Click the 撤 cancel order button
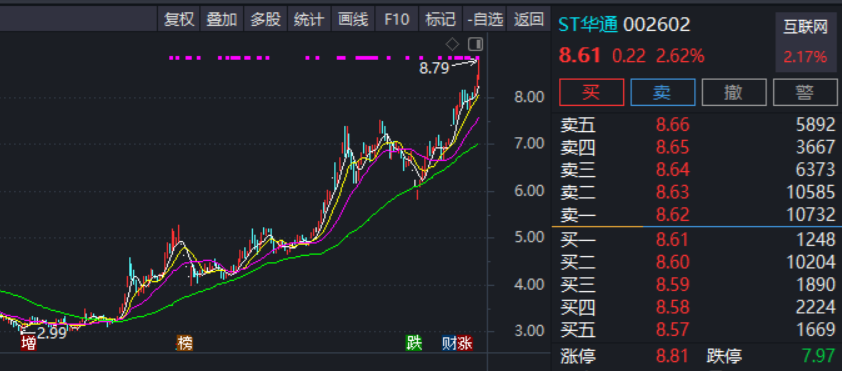 click(x=734, y=92)
